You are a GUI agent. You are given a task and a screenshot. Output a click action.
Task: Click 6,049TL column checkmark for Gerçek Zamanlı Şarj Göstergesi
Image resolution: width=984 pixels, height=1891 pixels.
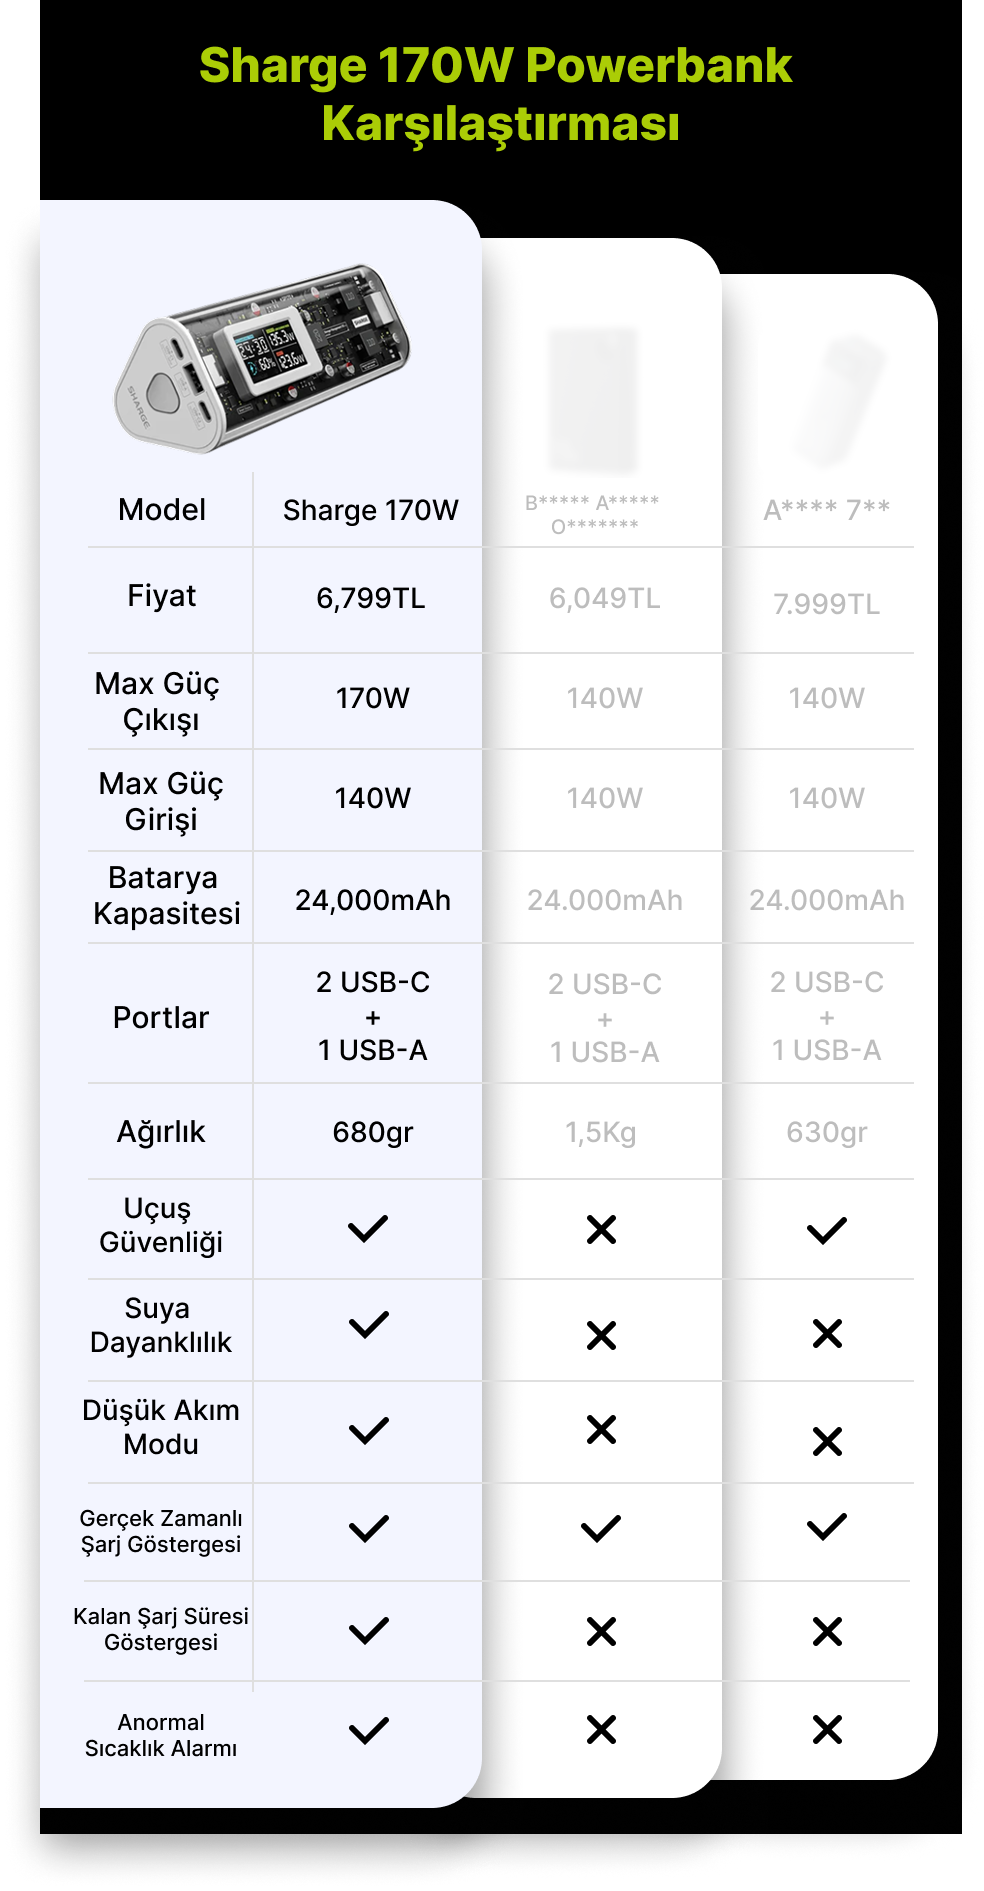[601, 1528]
